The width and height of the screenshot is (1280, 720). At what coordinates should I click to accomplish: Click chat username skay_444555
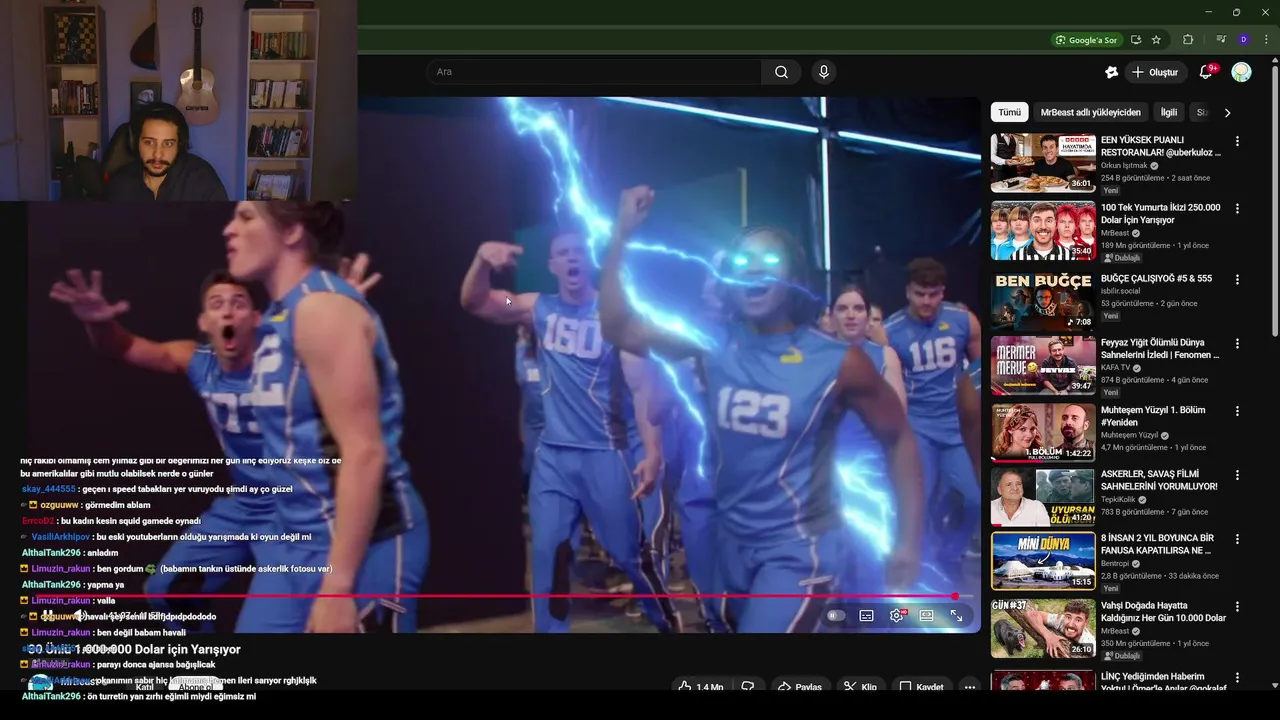coord(49,489)
